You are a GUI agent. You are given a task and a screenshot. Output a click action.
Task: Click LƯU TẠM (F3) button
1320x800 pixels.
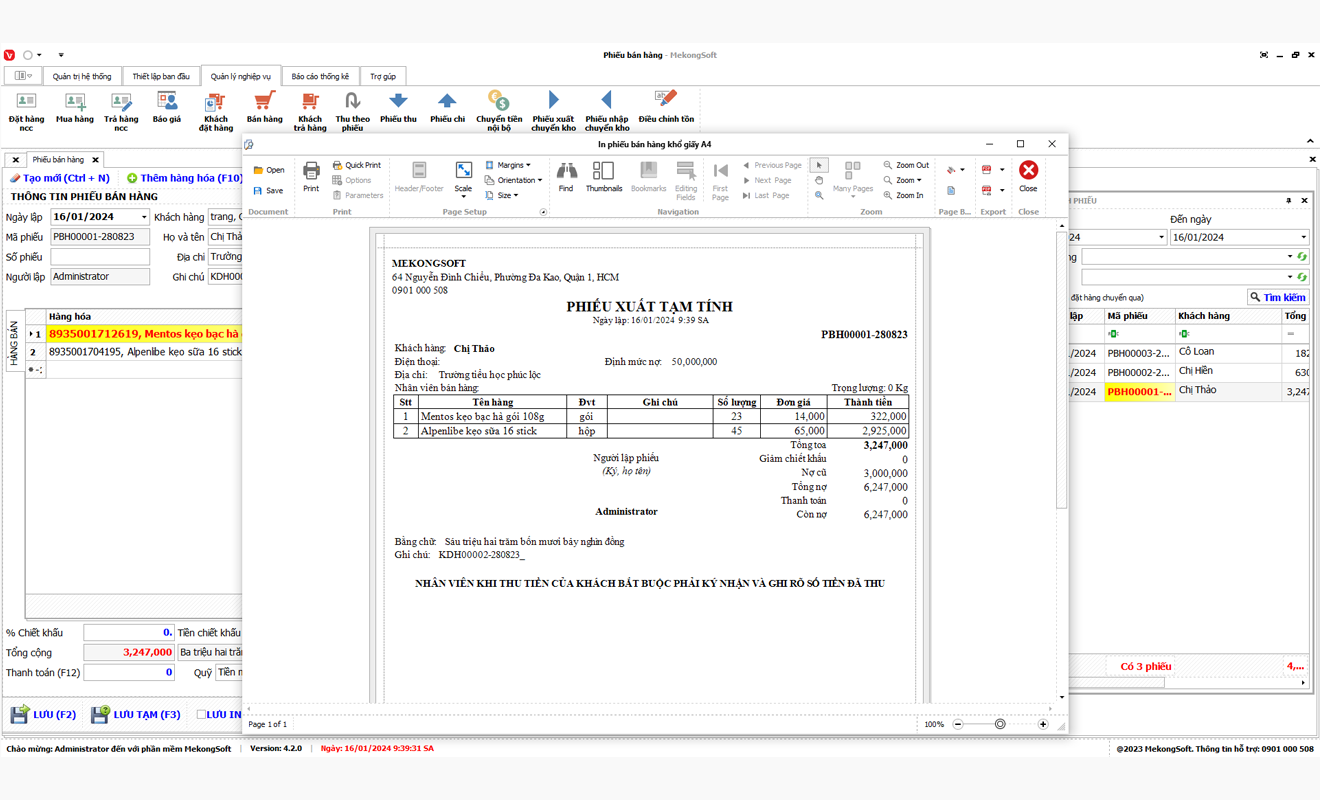click(135, 714)
